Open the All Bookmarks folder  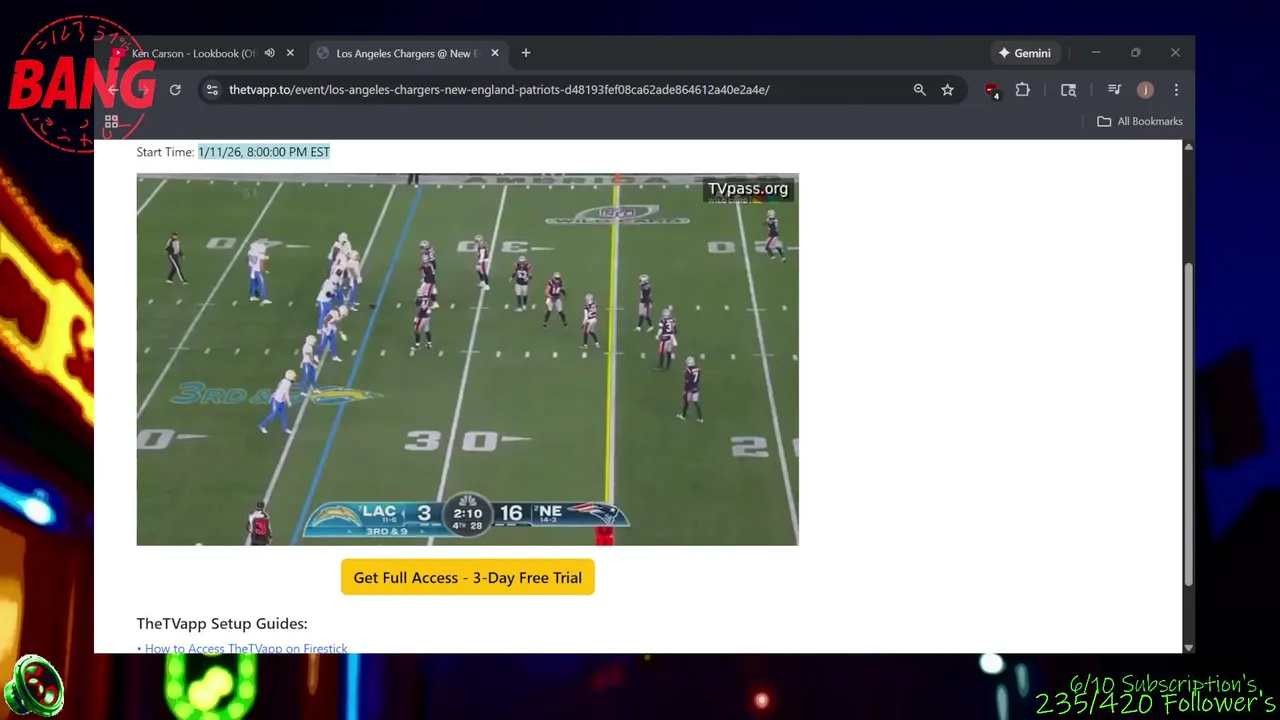point(1139,121)
